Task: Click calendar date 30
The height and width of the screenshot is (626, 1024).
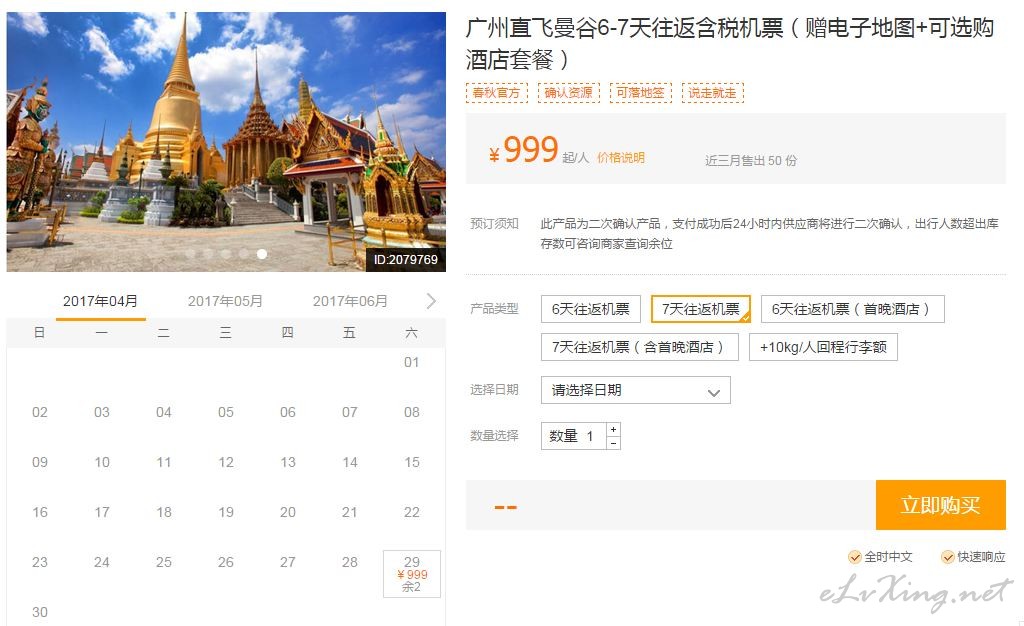Action: point(40,612)
